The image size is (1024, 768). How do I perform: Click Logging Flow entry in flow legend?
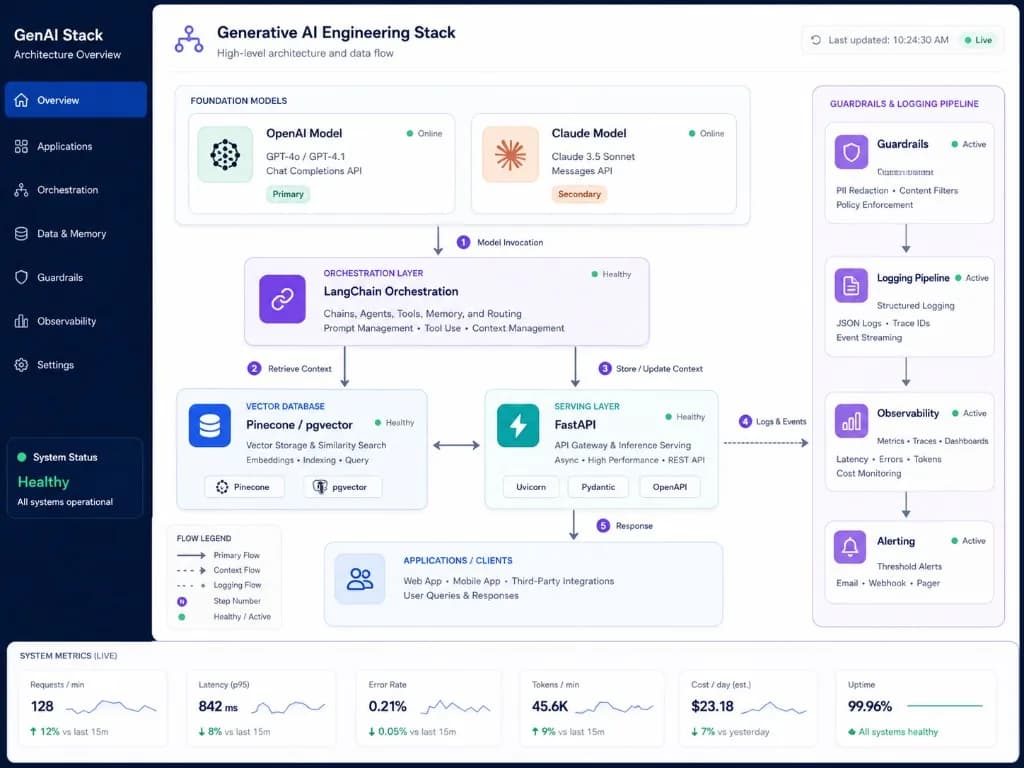219,585
